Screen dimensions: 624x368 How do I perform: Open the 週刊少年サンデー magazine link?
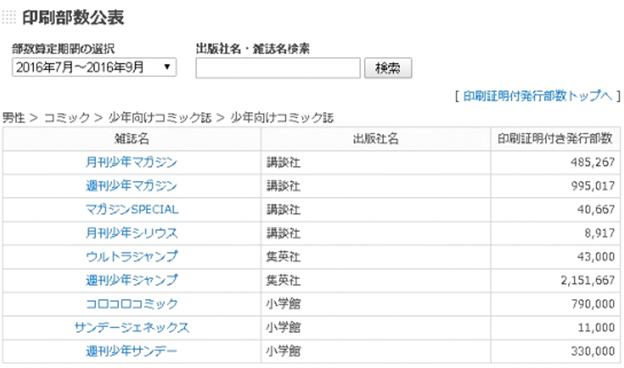point(131,351)
